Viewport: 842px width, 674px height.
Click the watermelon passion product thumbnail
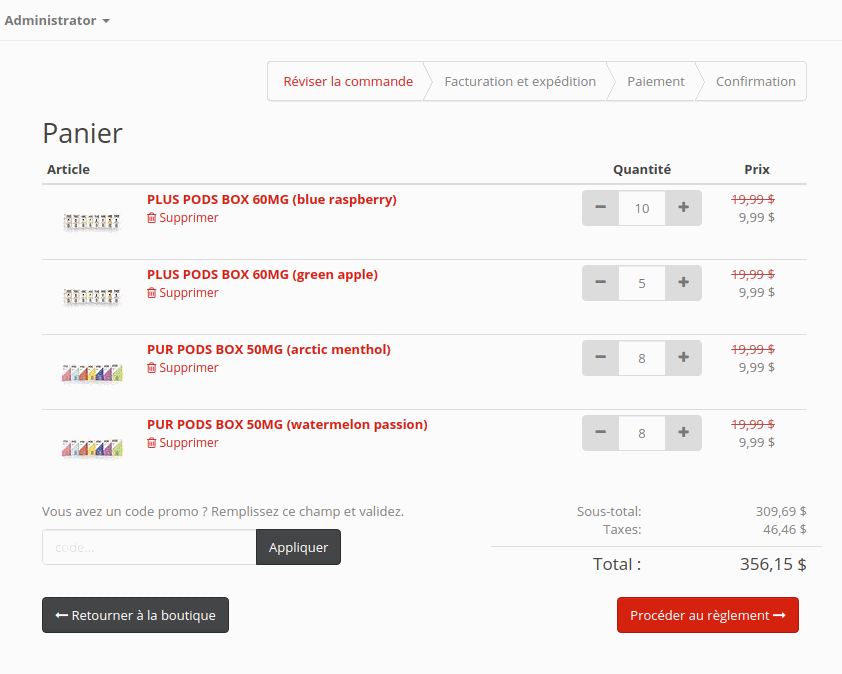[x=92, y=448]
